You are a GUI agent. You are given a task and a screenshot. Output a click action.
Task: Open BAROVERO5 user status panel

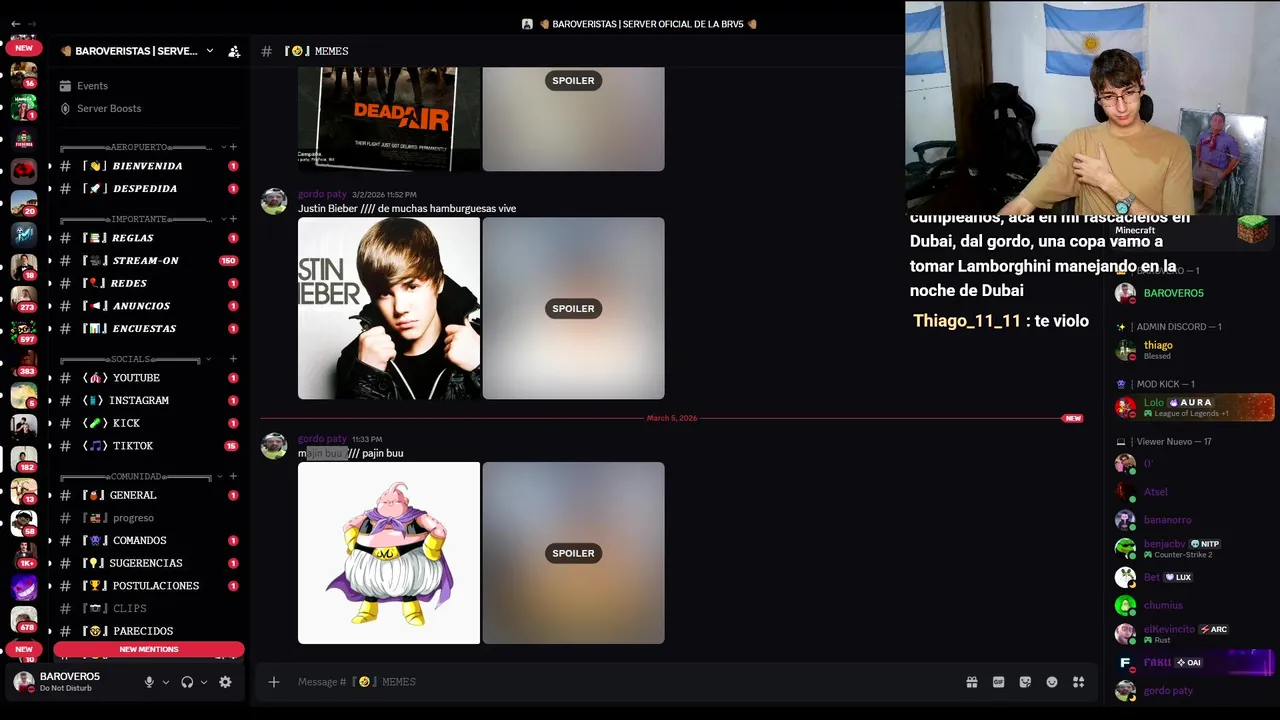click(x=72, y=682)
